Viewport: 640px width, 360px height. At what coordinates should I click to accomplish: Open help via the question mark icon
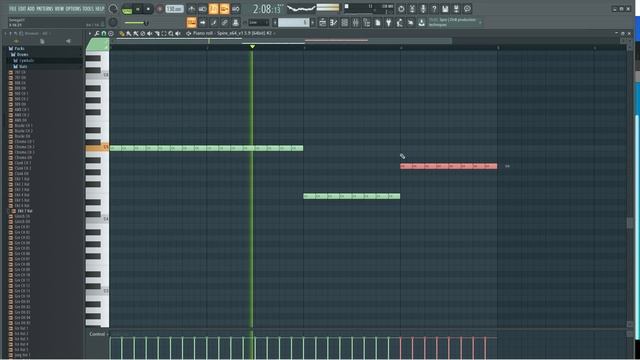click(434, 9)
